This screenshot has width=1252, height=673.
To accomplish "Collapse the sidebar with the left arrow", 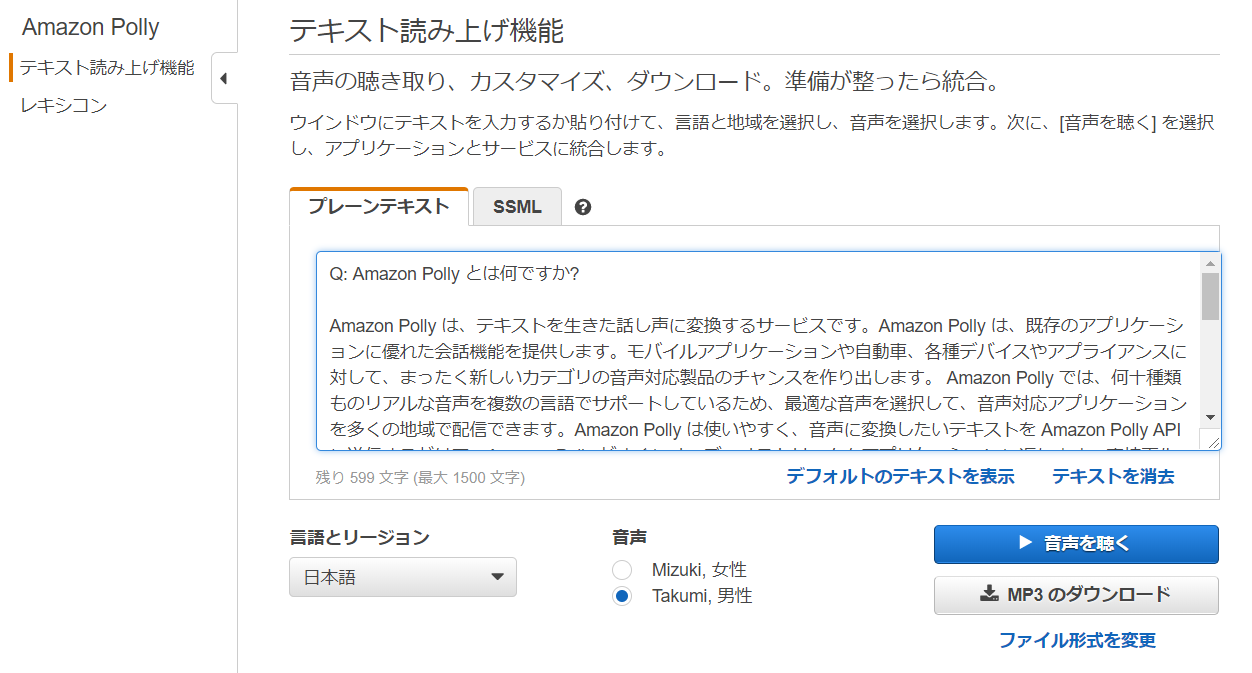I will [x=224, y=79].
